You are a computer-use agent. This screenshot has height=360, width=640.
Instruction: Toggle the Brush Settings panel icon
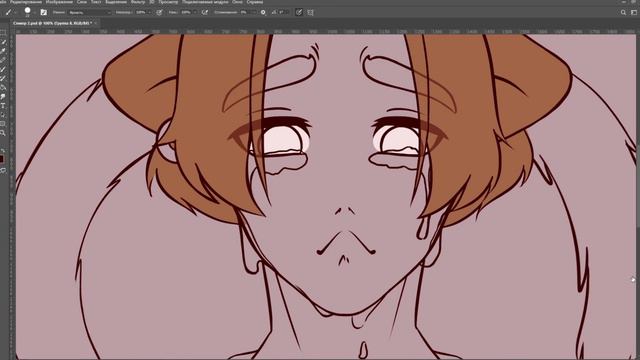point(44,13)
